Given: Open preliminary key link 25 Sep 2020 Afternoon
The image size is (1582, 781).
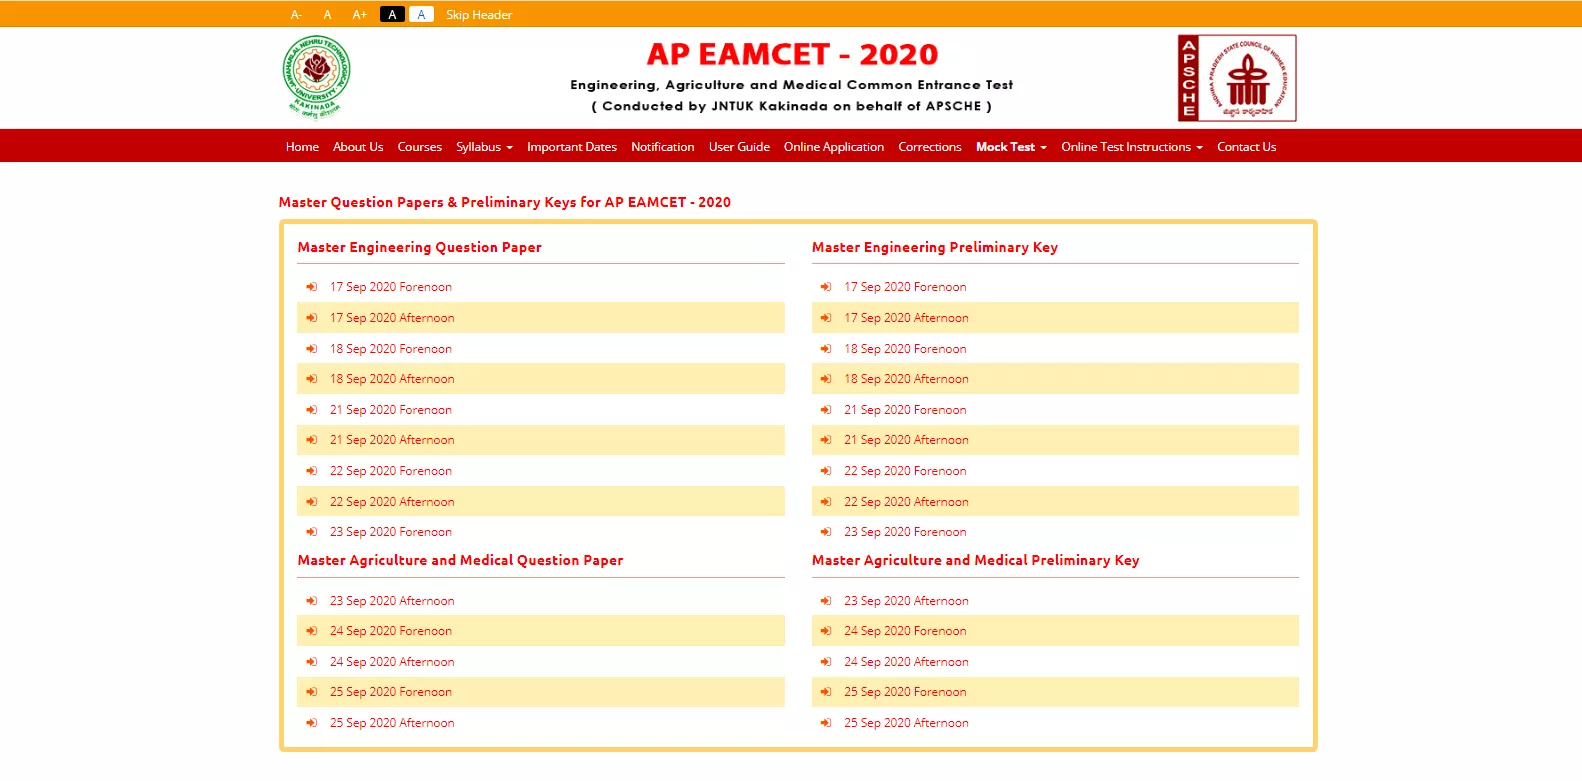Looking at the screenshot, I should tap(906, 723).
